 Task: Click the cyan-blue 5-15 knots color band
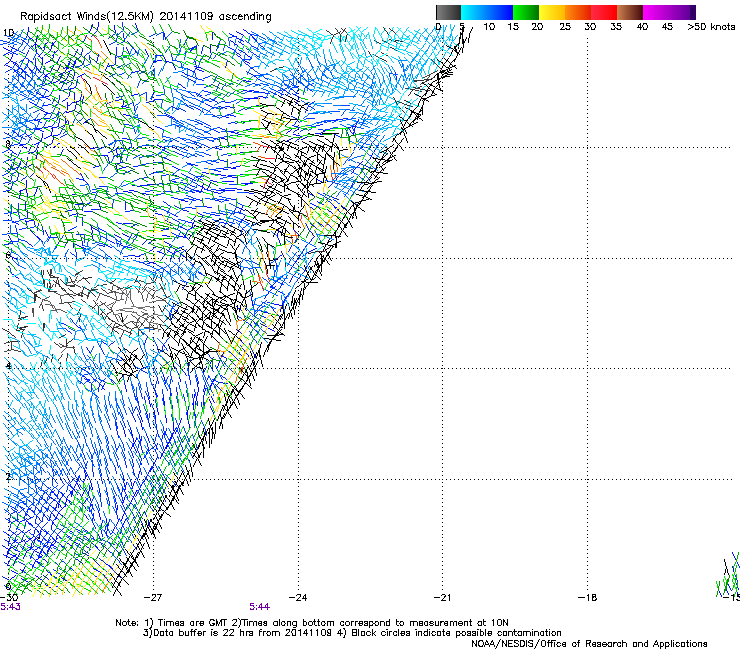(x=487, y=12)
